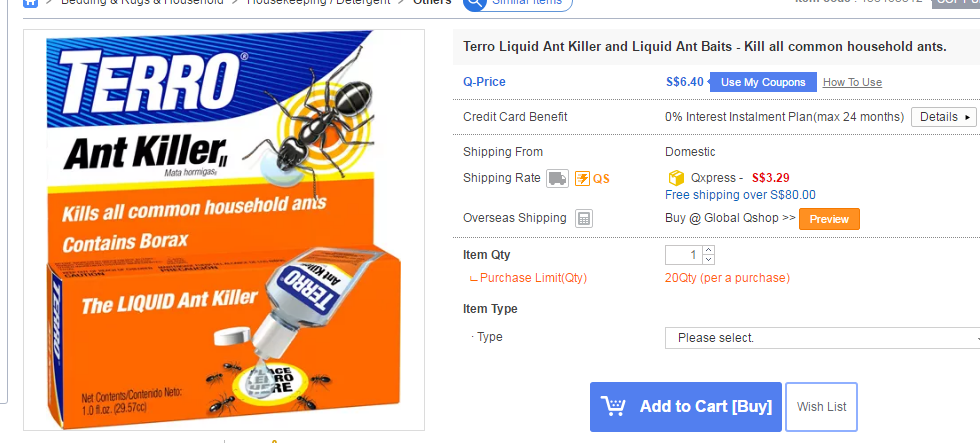Click the Free shipping over S$80.00 link
This screenshot has height=443, width=980.
pos(740,195)
